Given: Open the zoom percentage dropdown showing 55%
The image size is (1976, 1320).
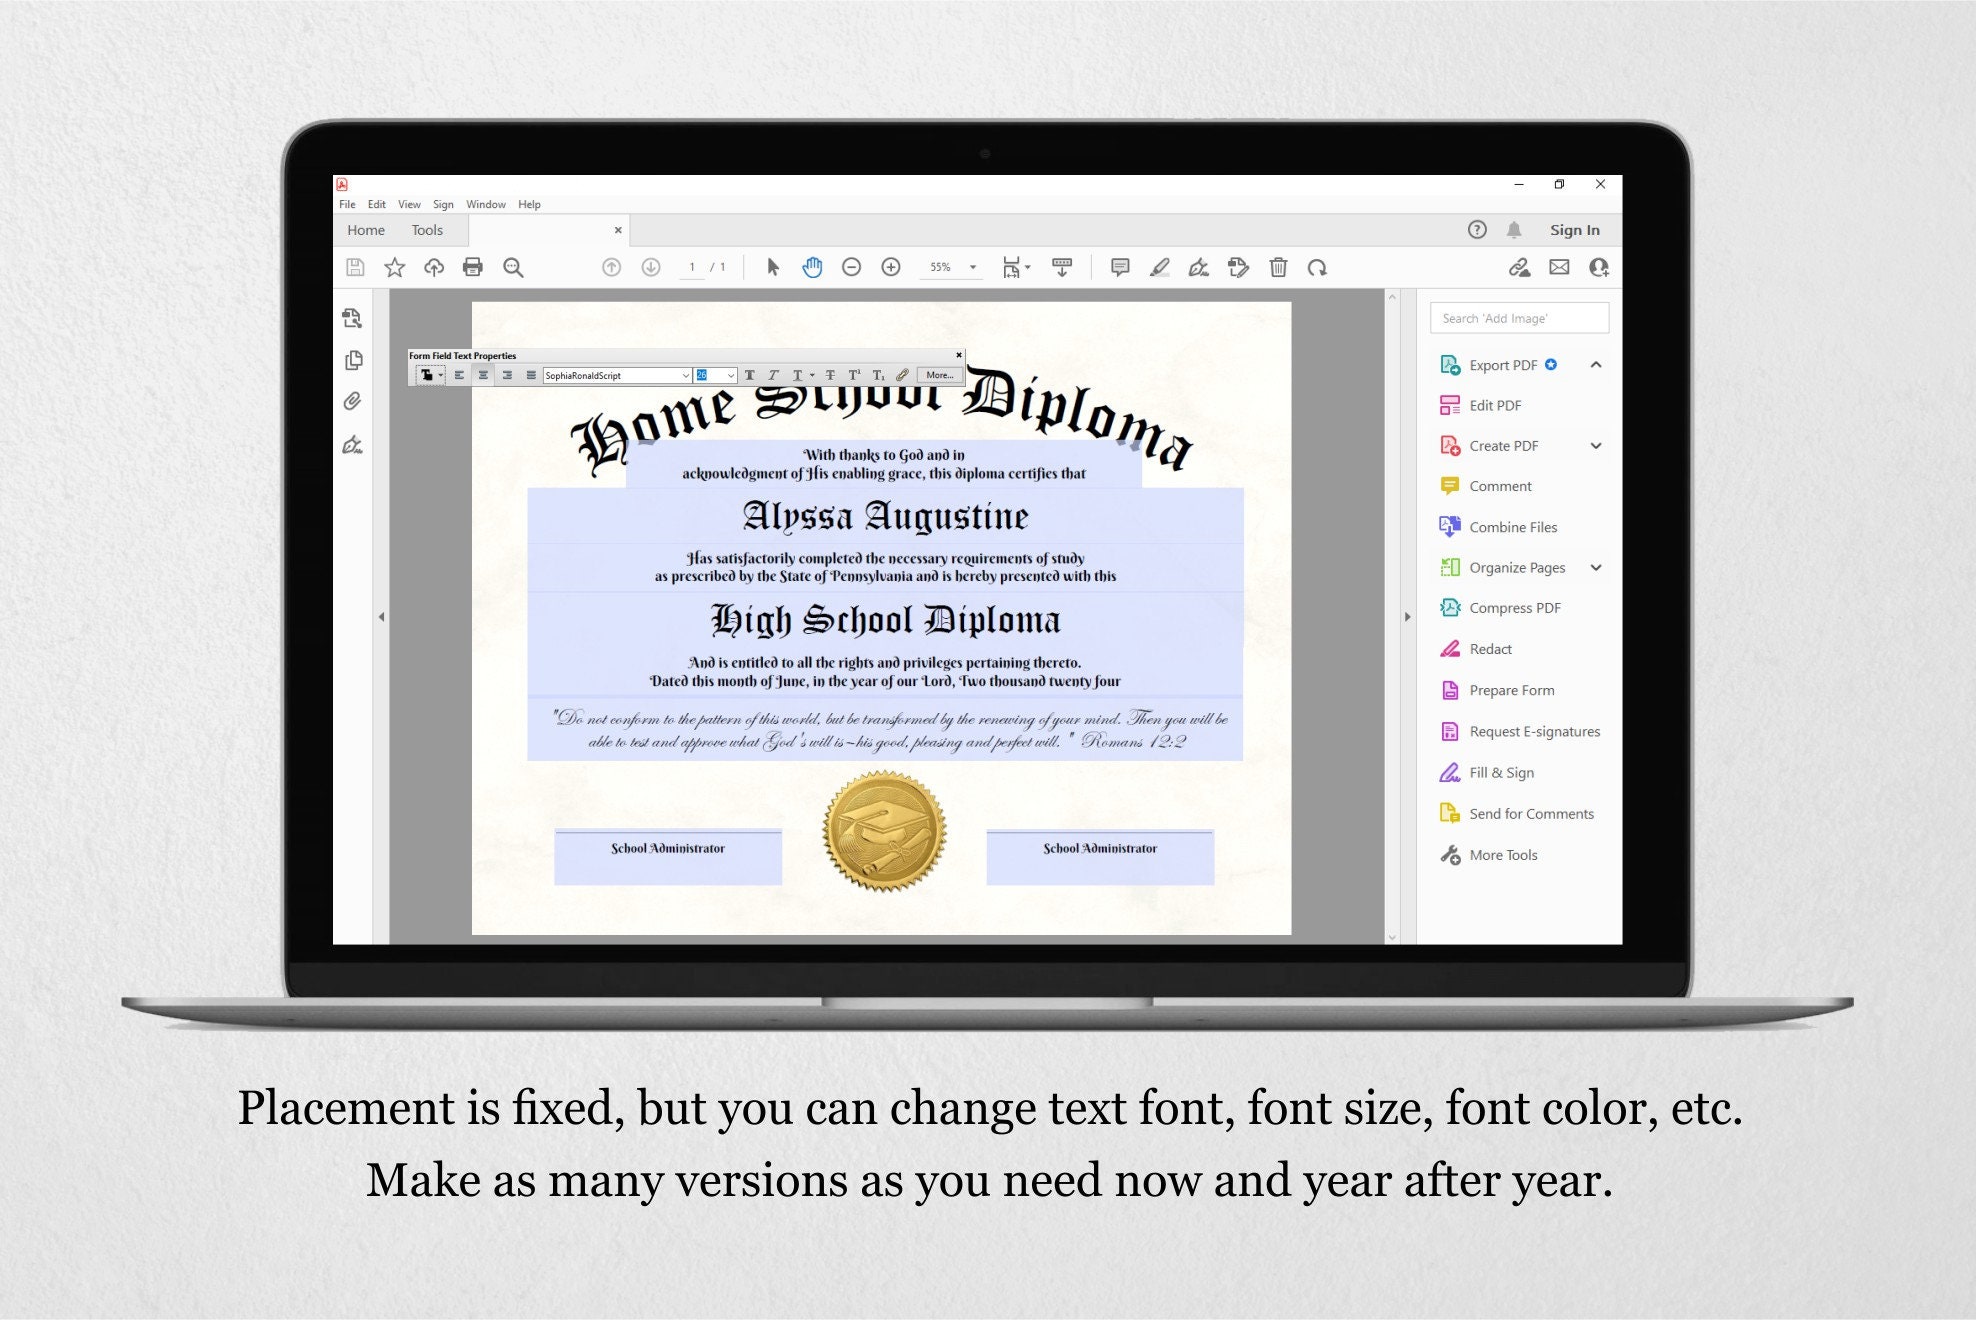Looking at the screenshot, I should (x=972, y=267).
